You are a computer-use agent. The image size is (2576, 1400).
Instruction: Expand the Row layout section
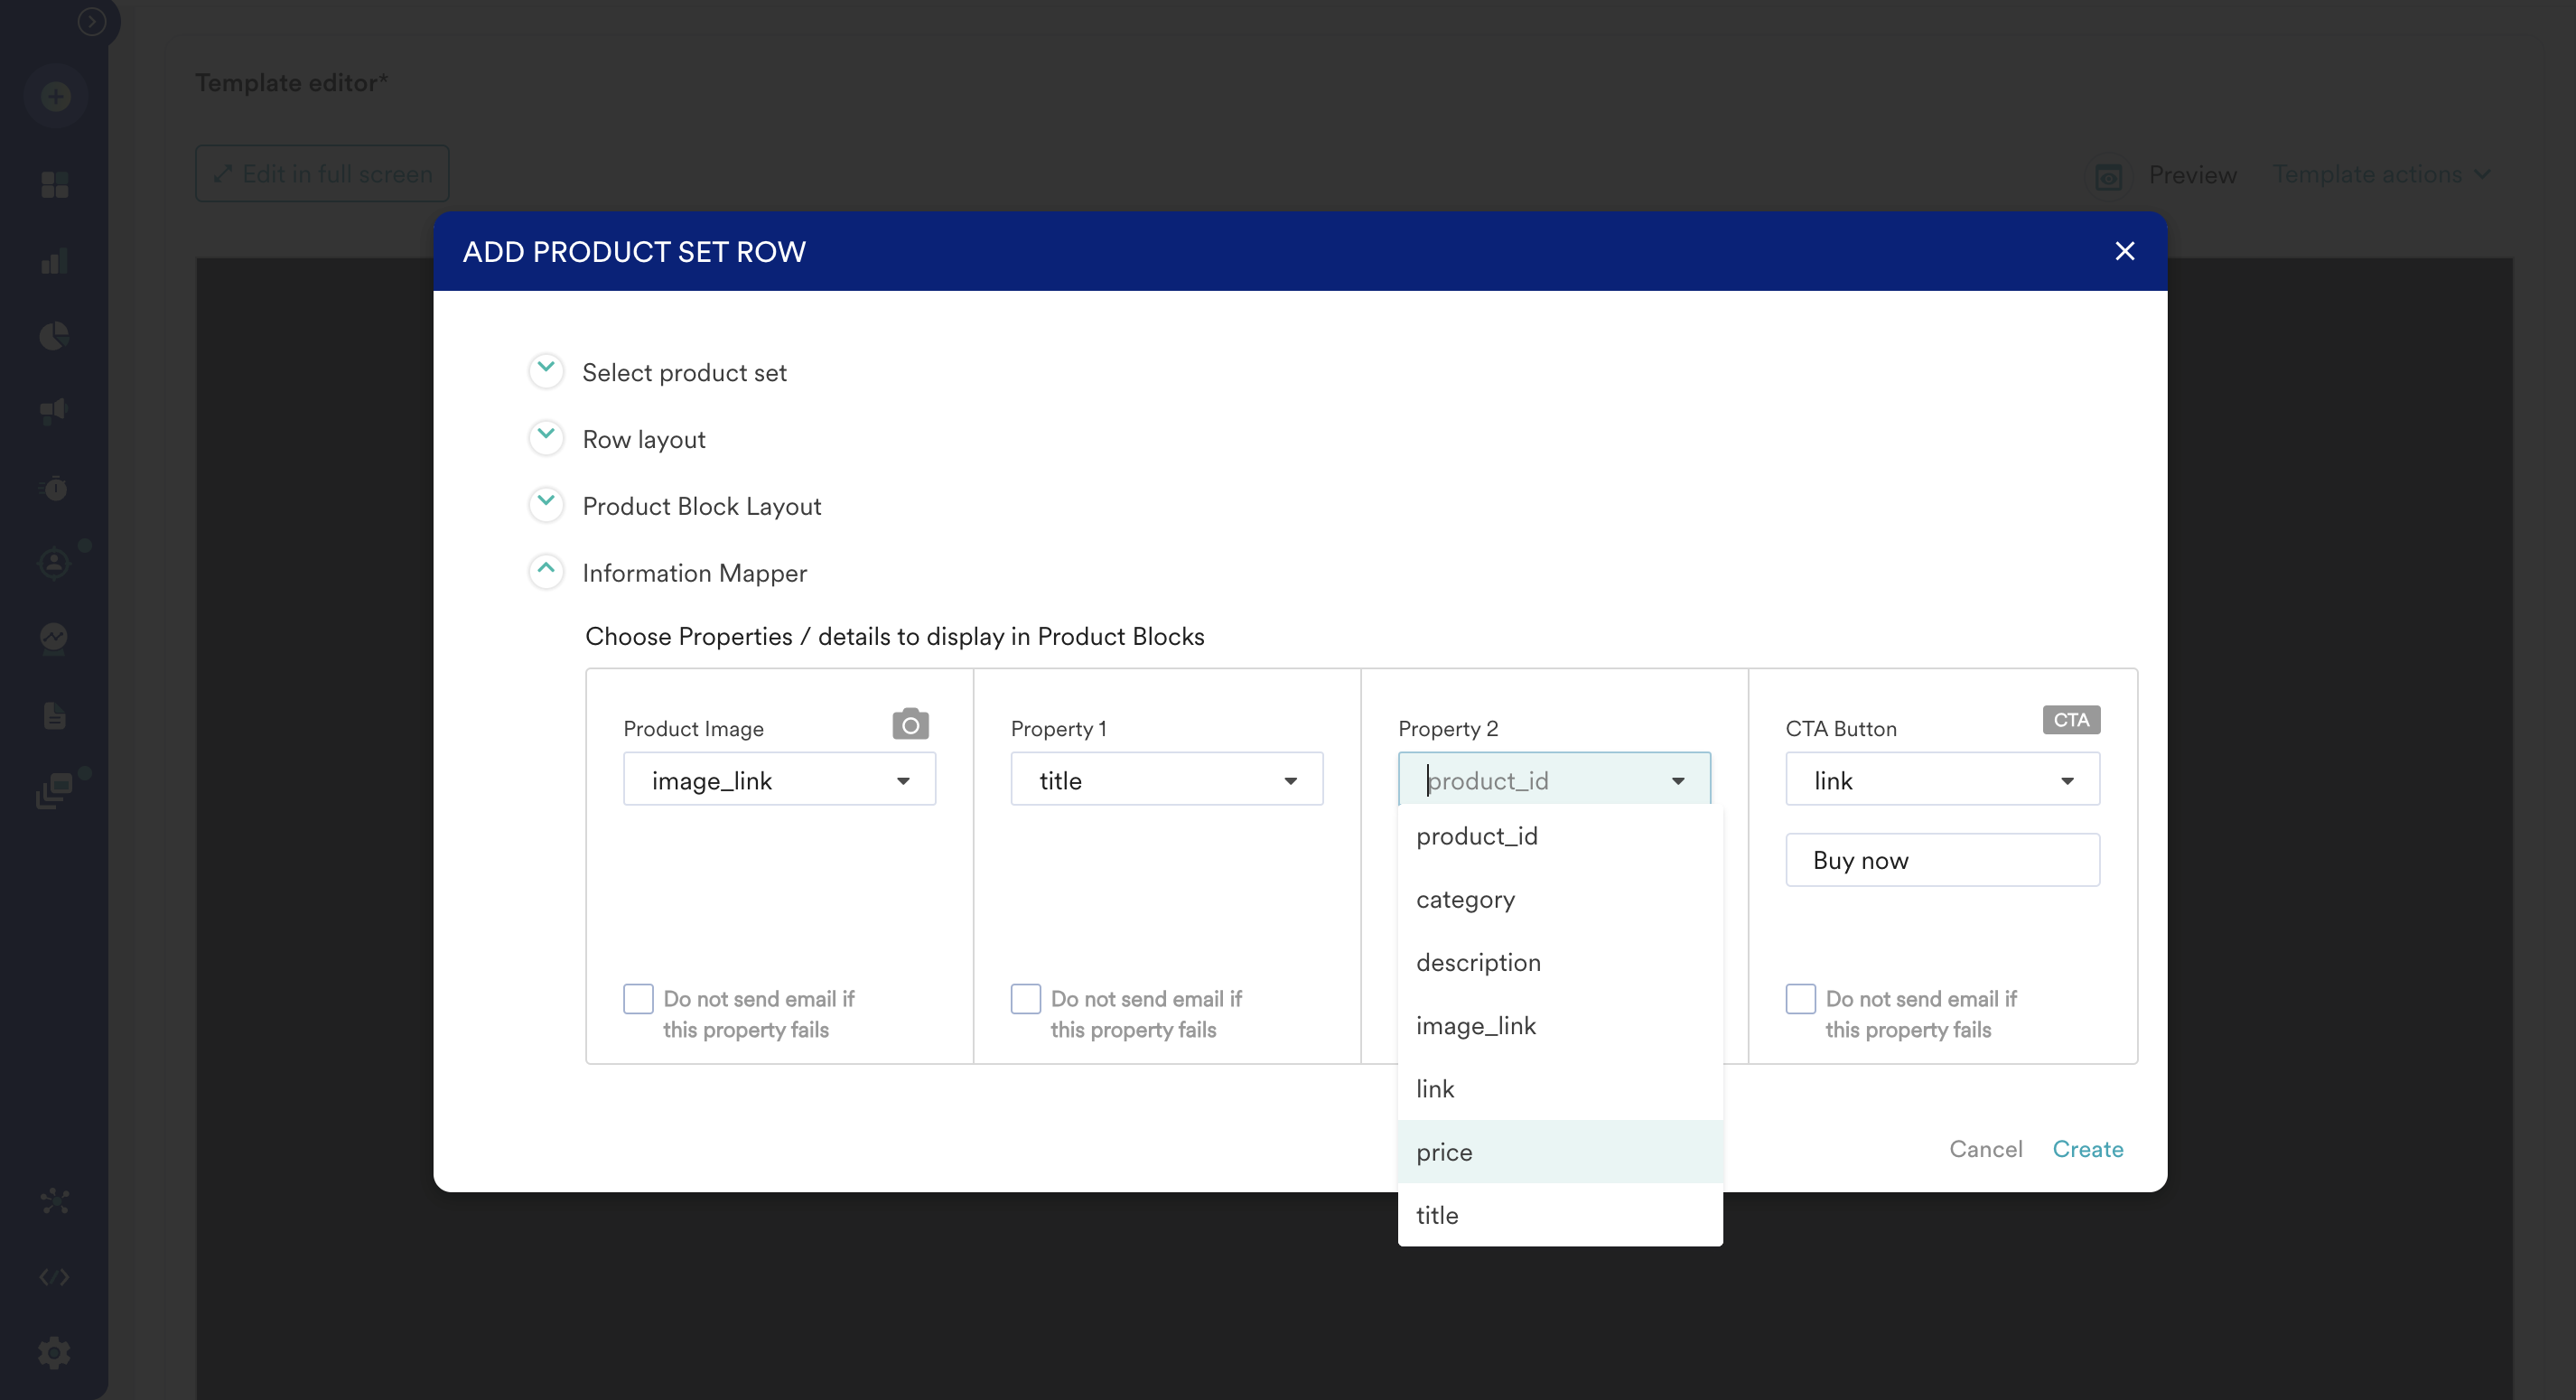coord(546,438)
